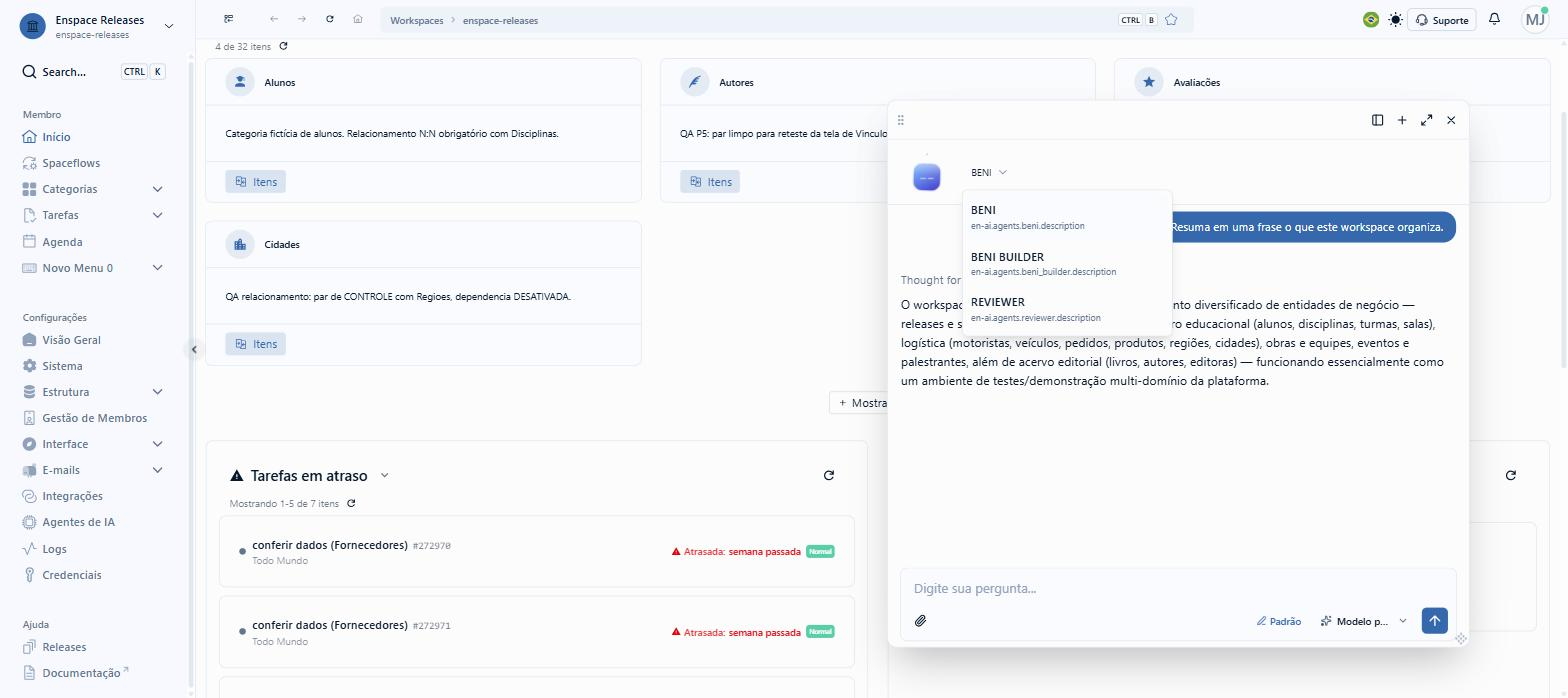The height and width of the screenshot is (698, 1568).
Task: Start a new chat with the plus icon
Action: click(x=1402, y=120)
